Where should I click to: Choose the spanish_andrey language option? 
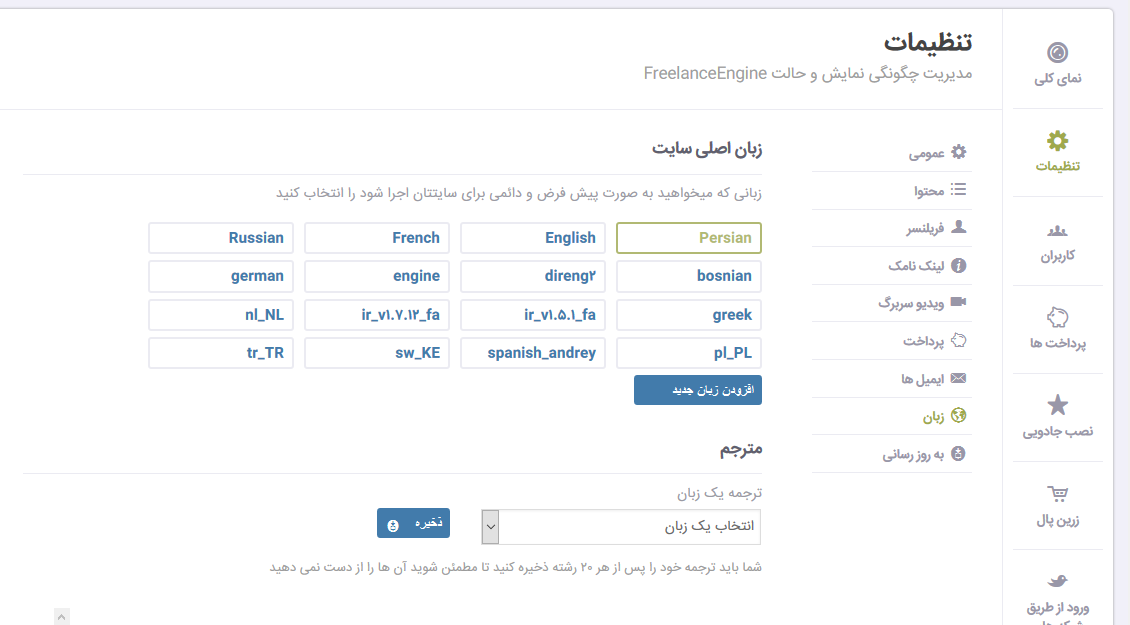[533, 353]
